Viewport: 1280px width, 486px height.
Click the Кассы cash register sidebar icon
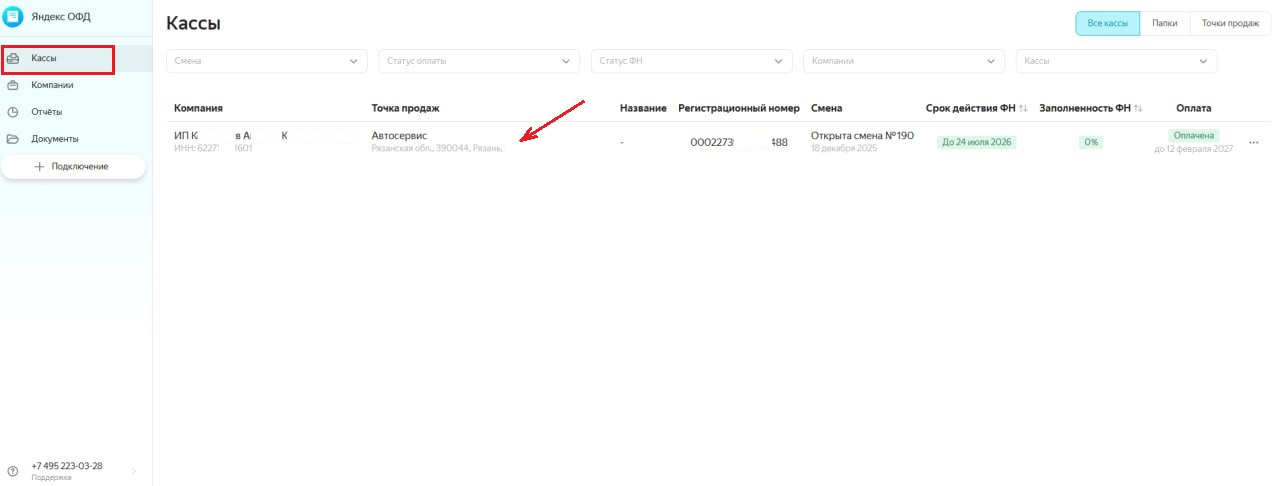[13, 59]
